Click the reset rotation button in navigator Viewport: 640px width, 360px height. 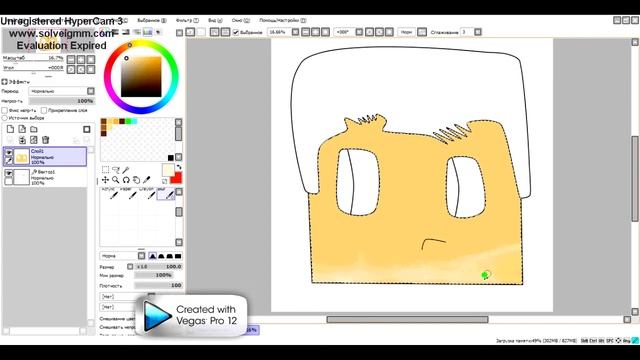click(x=91, y=69)
